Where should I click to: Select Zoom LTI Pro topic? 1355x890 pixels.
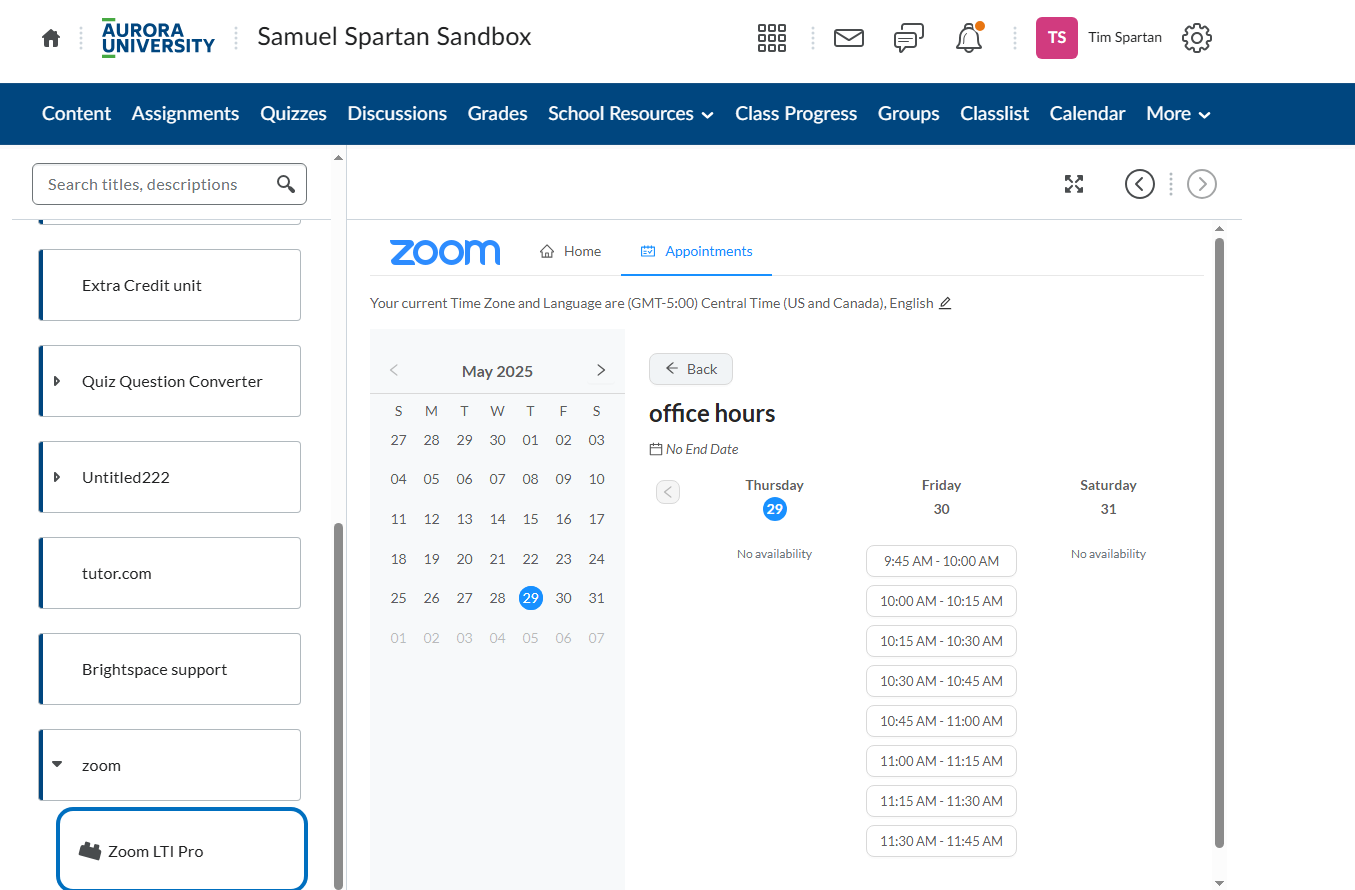click(x=182, y=851)
